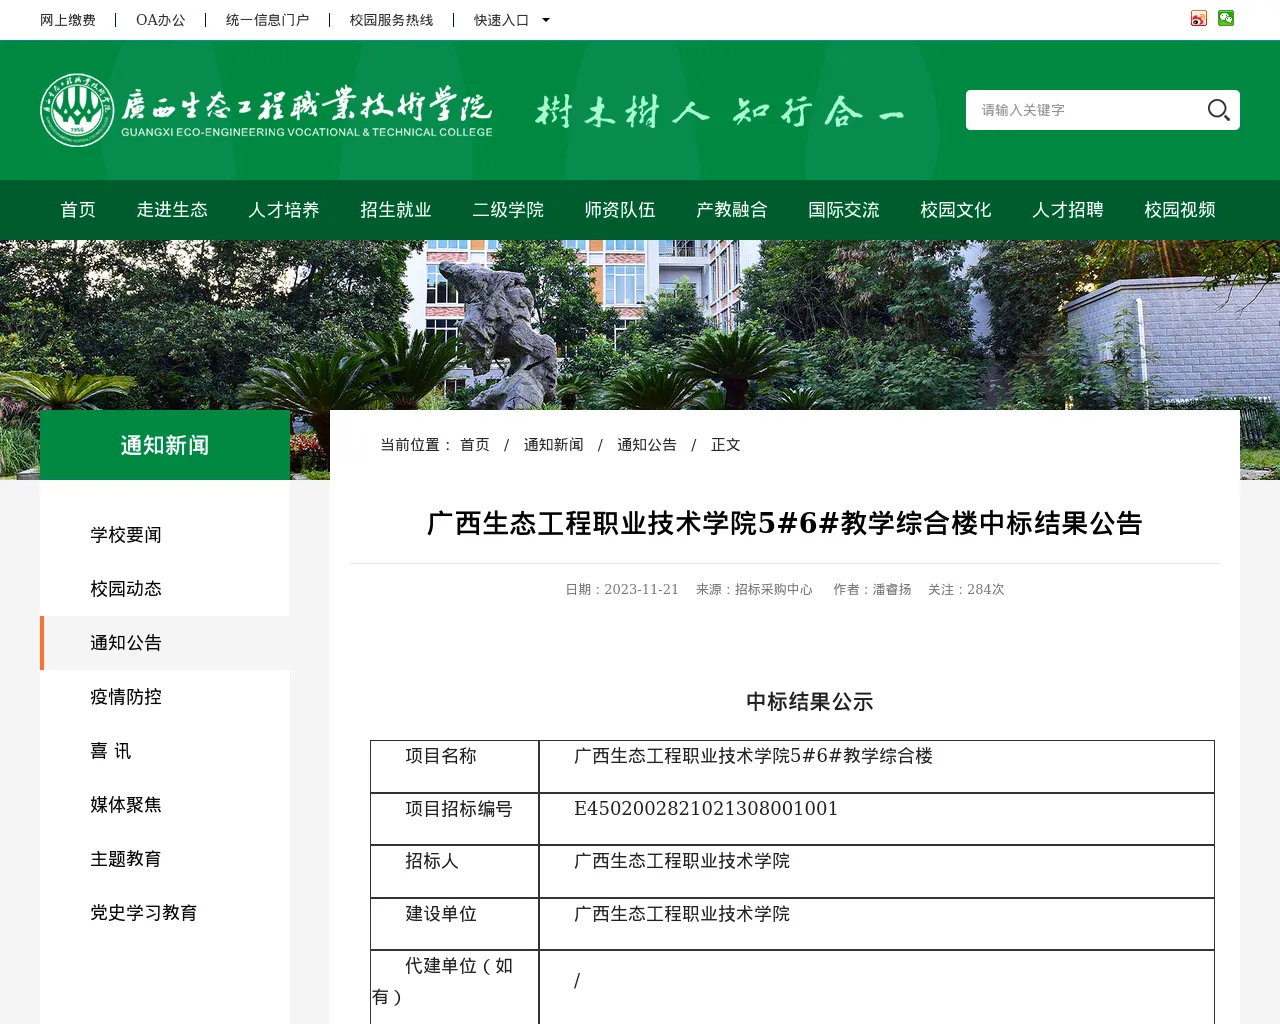The image size is (1280, 1024).
Task: Expand the 快速入口 dropdown arrow
Action: (546, 20)
